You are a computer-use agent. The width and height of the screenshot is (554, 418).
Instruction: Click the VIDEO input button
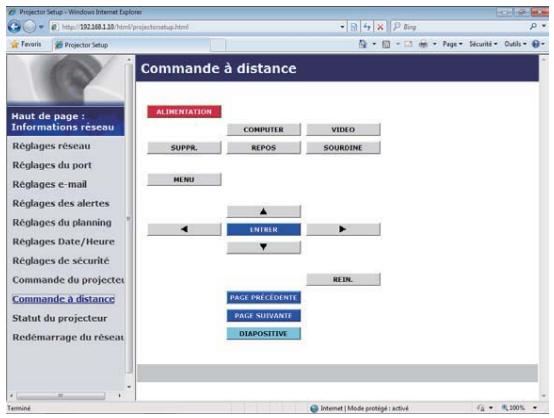pyautogui.click(x=343, y=130)
